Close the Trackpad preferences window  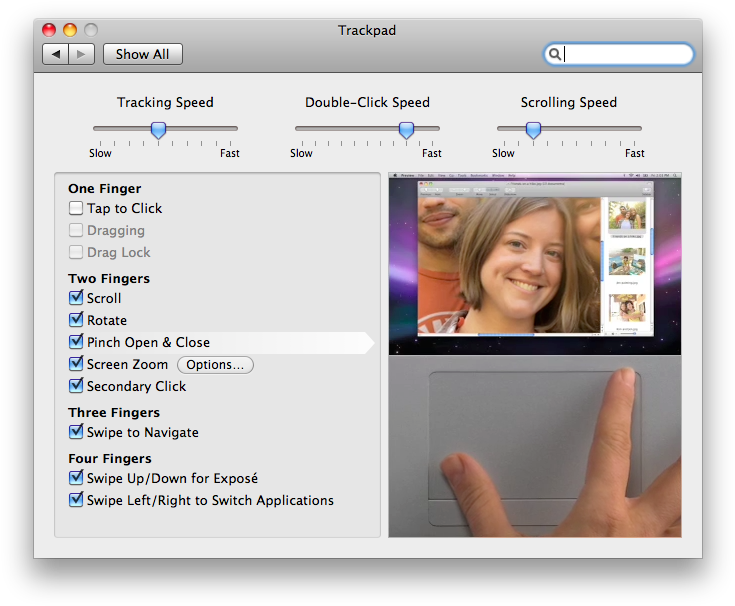point(49,30)
